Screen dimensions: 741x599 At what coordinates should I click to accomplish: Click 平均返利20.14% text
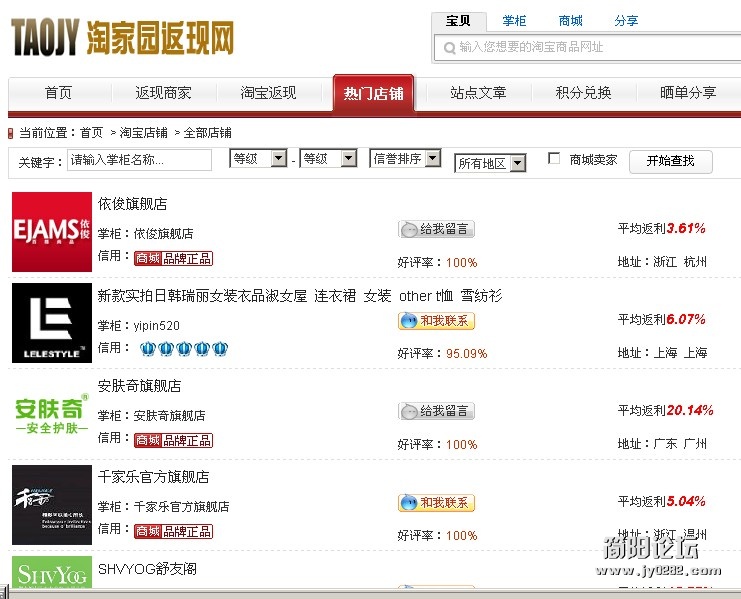click(x=665, y=411)
